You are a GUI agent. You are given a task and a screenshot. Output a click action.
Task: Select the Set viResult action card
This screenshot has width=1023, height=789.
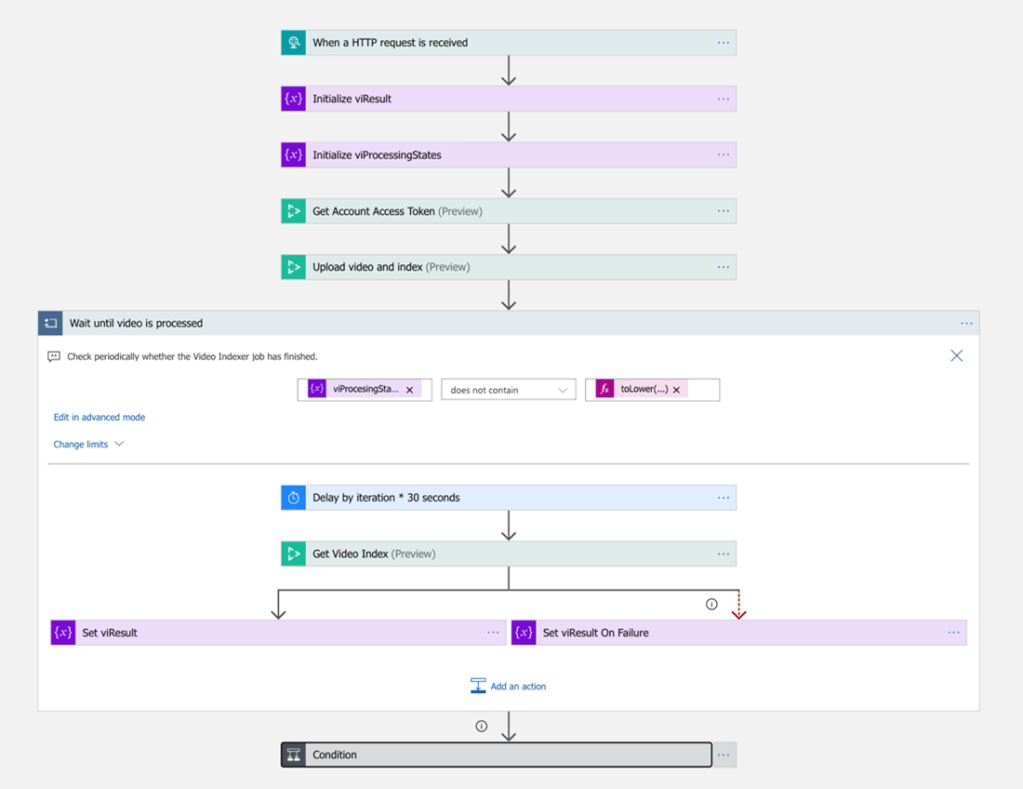(x=270, y=633)
